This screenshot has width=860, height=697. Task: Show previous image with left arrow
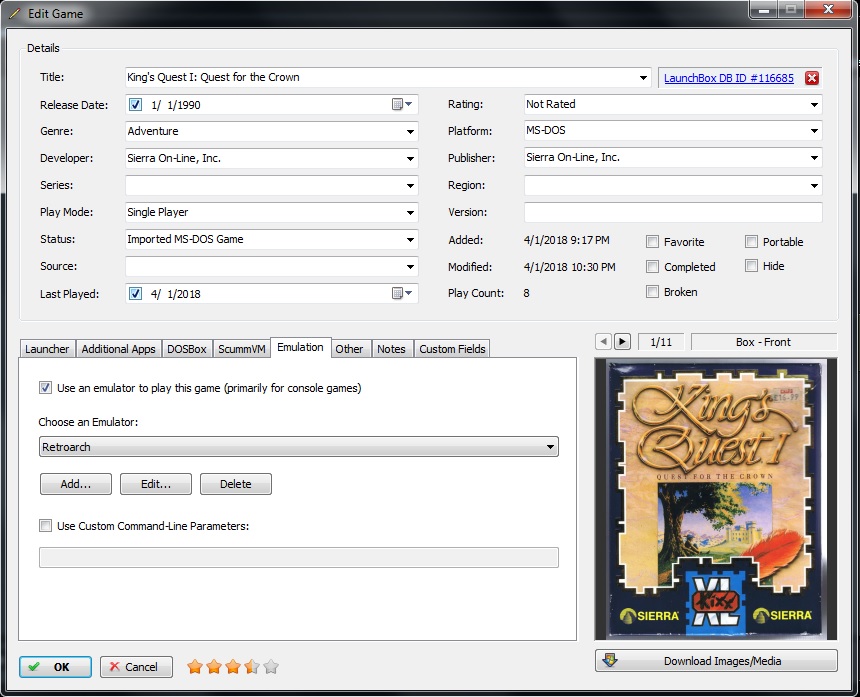click(x=603, y=342)
